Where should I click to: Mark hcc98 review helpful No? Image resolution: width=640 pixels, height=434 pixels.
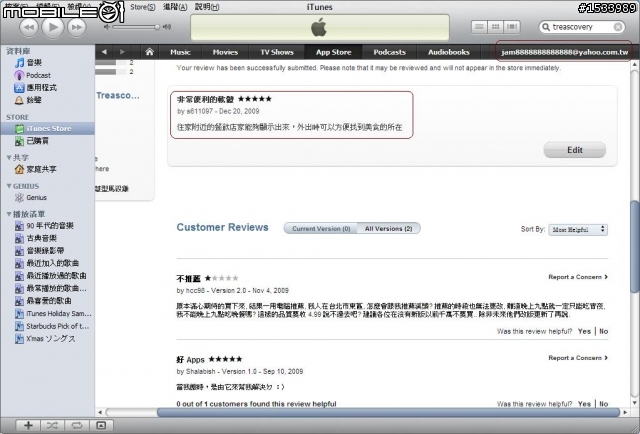(603, 331)
